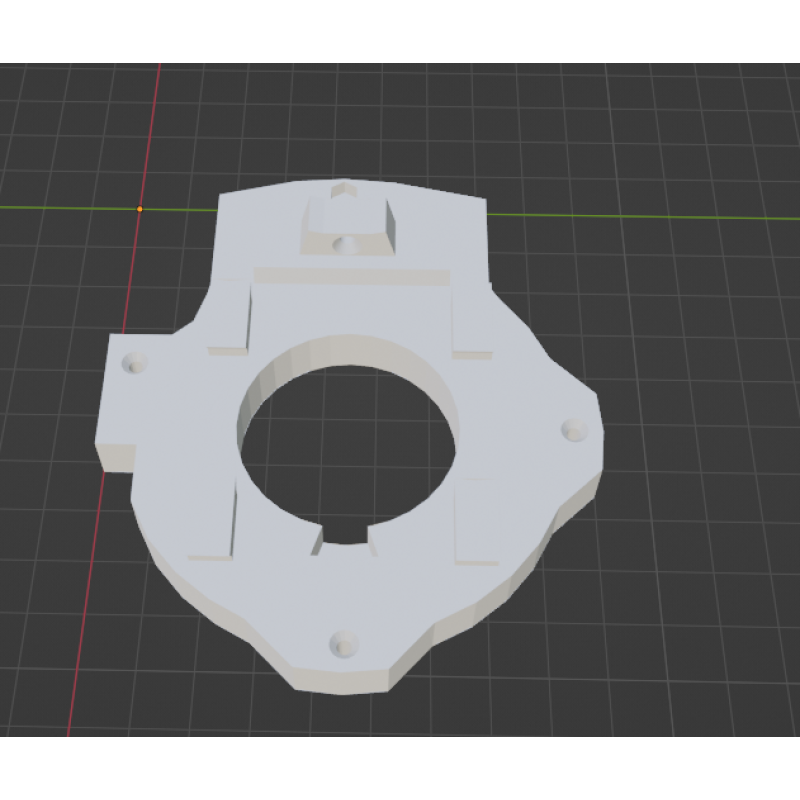Click the white blank strip above the viewport
Viewport: 800px width, 800px height.
[400, 30]
